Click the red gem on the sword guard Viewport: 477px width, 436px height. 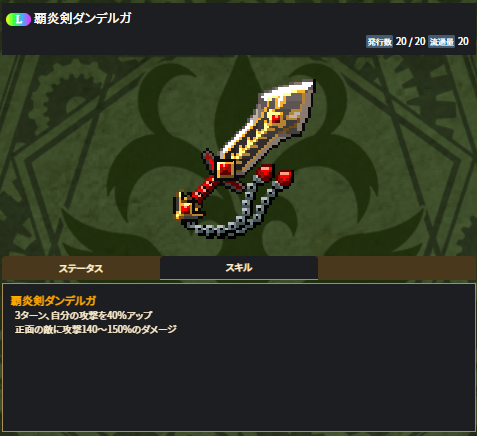tap(226, 169)
